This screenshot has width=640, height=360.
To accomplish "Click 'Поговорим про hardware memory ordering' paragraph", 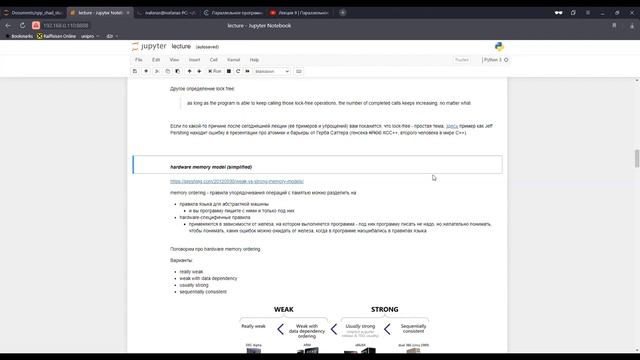I will (215, 249).
